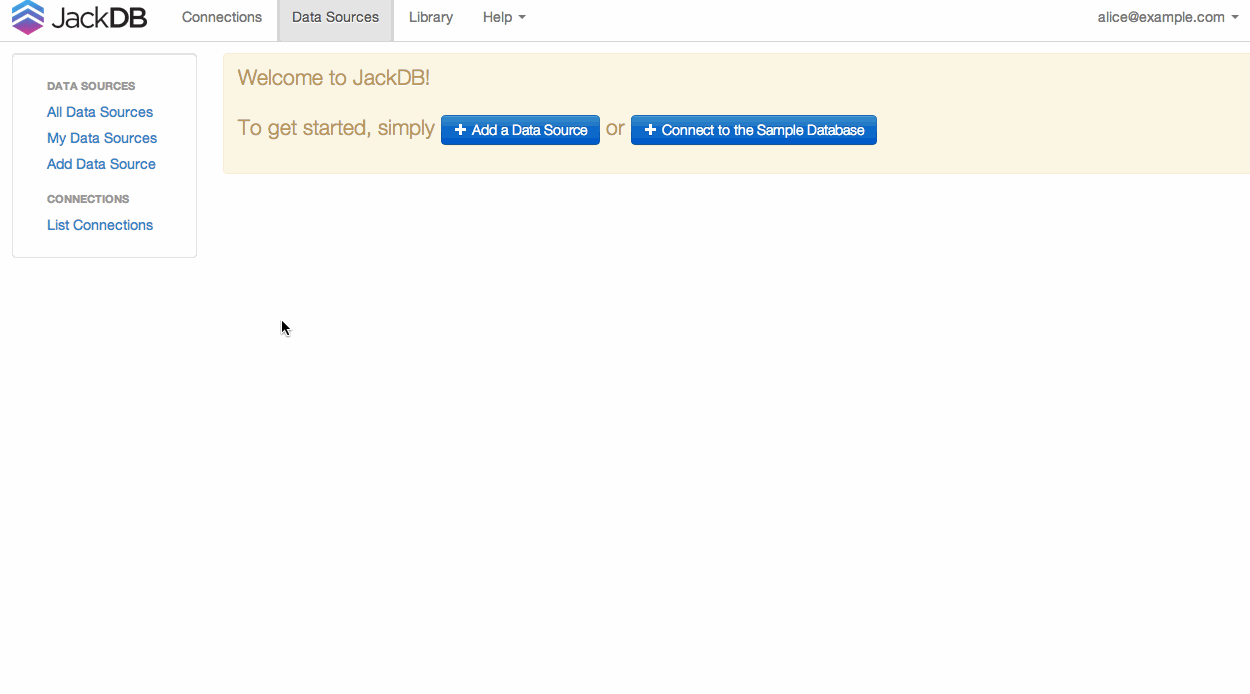The width and height of the screenshot is (1250, 694).
Task: Go to the Library navbar tab
Action: point(431,17)
